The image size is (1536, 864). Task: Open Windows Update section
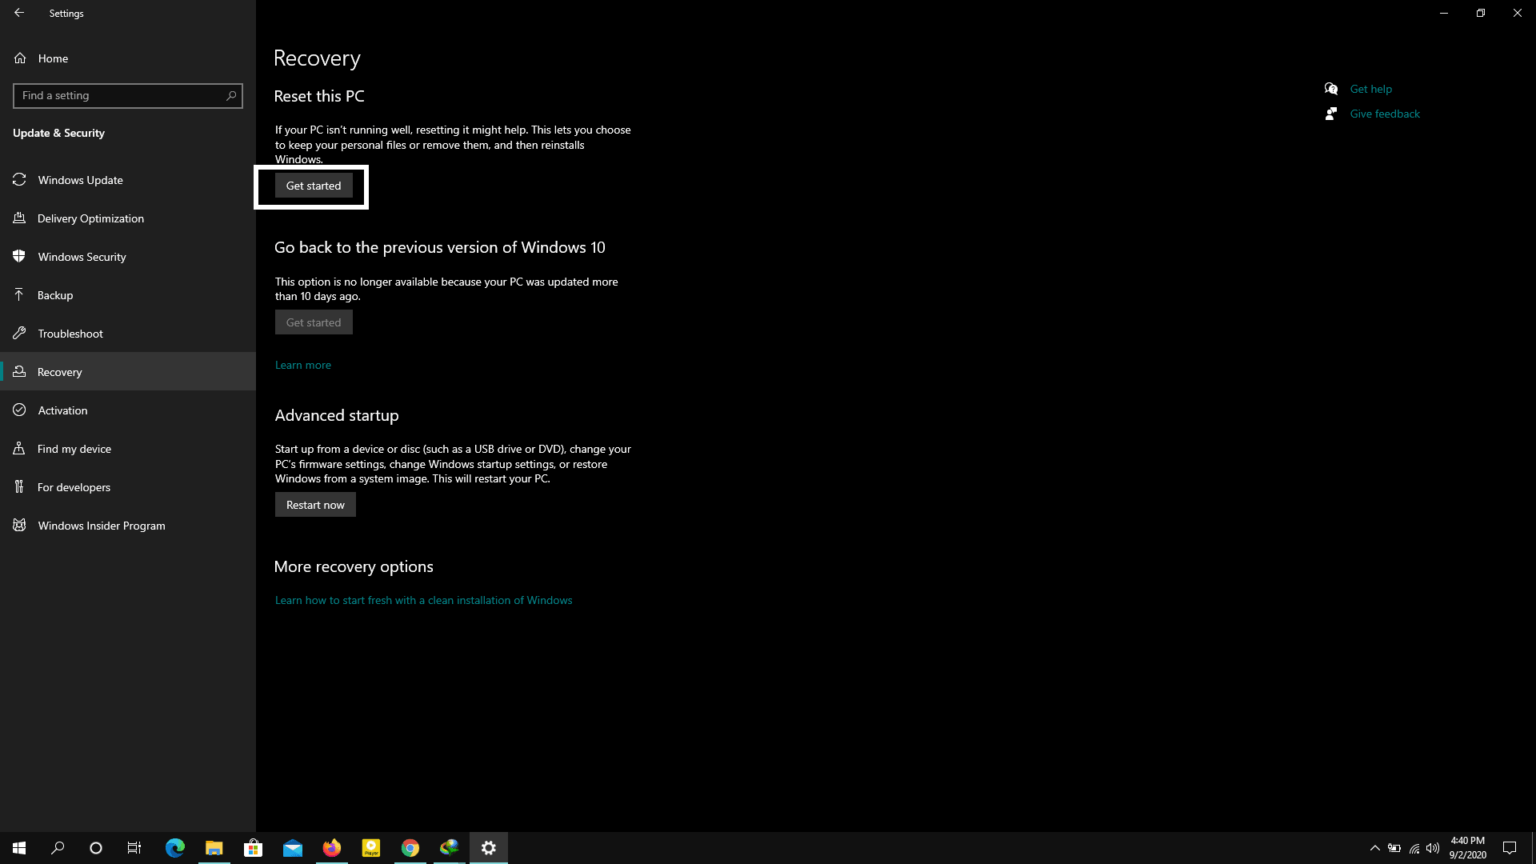tap(80, 180)
